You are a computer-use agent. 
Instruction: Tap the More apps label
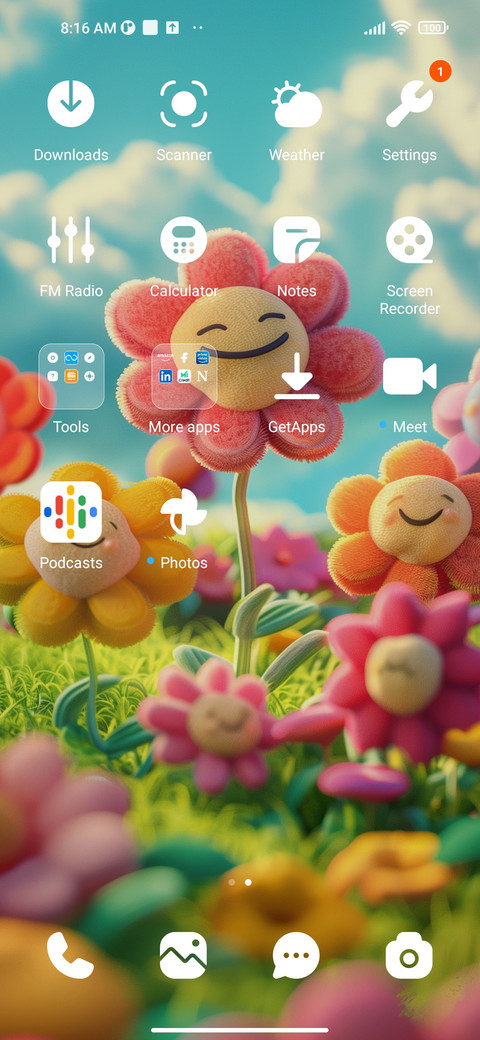click(x=184, y=426)
